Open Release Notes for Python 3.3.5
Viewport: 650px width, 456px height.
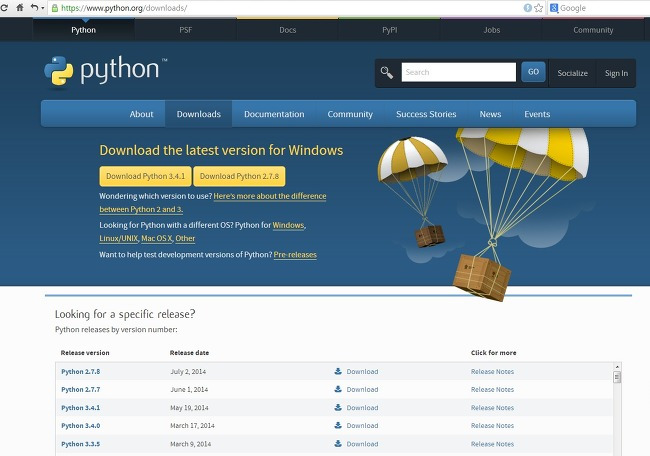coord(492,444)
